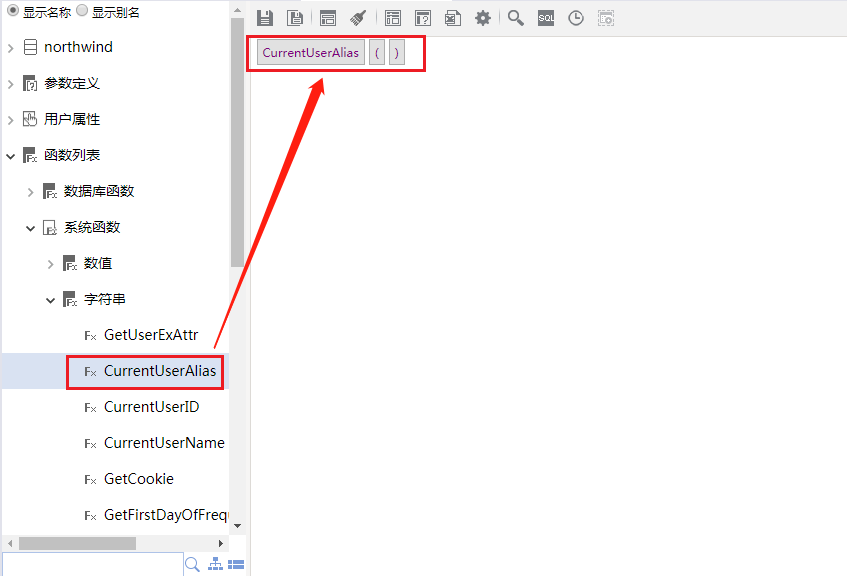847x576 pixels.
Task: Click the northwind label
Action: (x=78, y=47)
